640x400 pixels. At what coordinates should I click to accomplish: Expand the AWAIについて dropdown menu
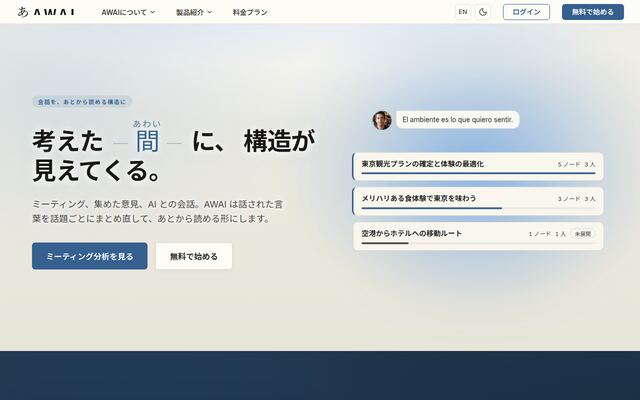128,12
